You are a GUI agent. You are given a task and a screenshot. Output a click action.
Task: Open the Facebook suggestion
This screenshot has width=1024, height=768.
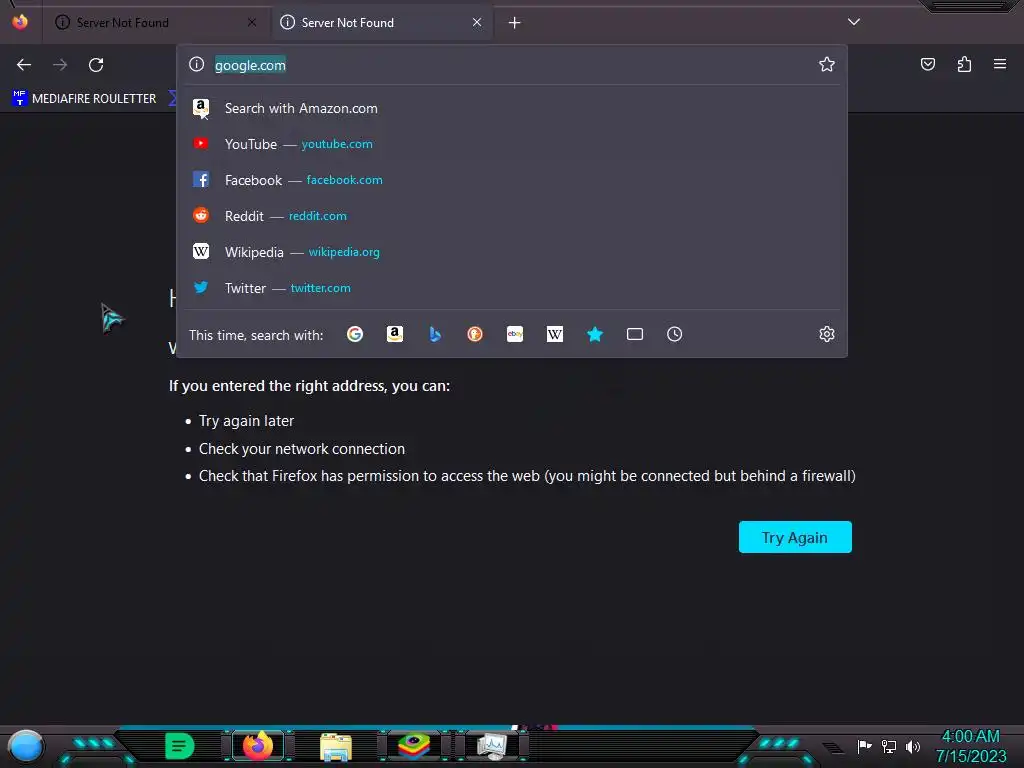pos(511,180)
